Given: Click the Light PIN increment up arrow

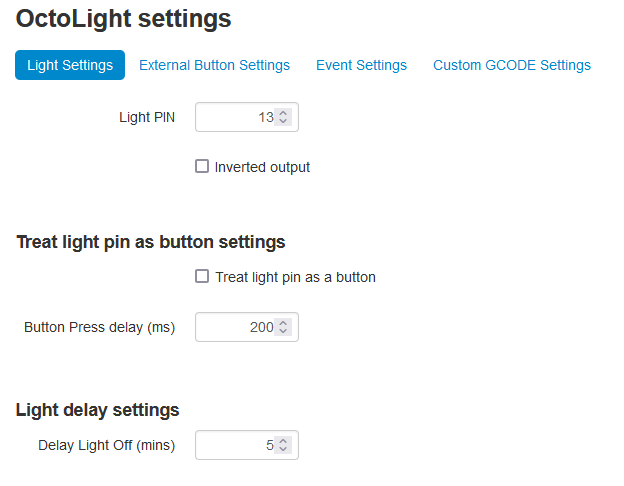Looking at the screenshot, I should click(x=283, y=113).
